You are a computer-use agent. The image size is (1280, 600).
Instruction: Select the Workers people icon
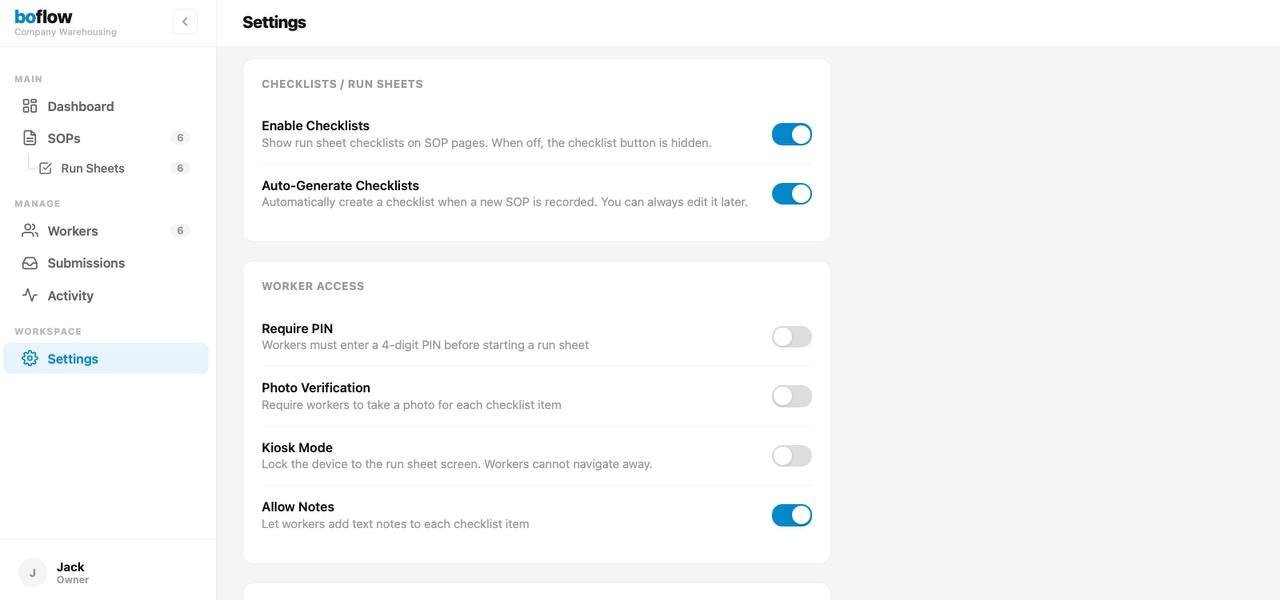coord(29,230)
